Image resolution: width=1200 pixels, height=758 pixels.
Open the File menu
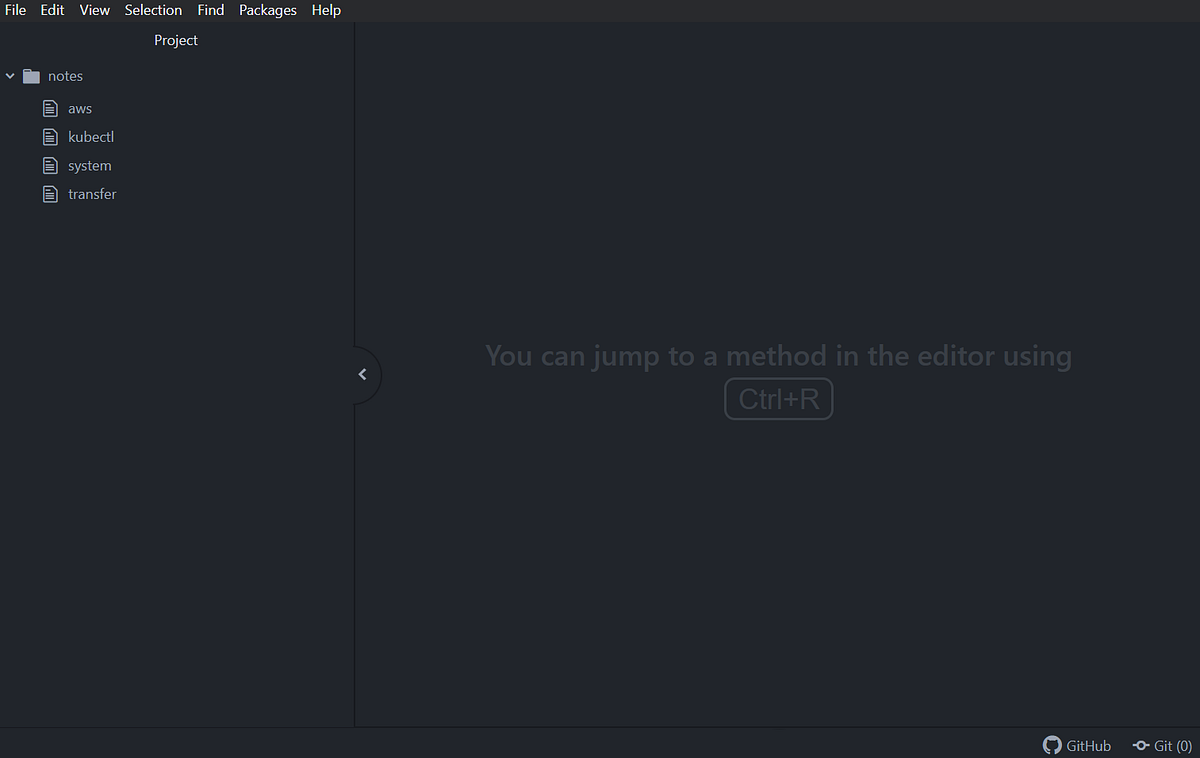click(15, 10)
